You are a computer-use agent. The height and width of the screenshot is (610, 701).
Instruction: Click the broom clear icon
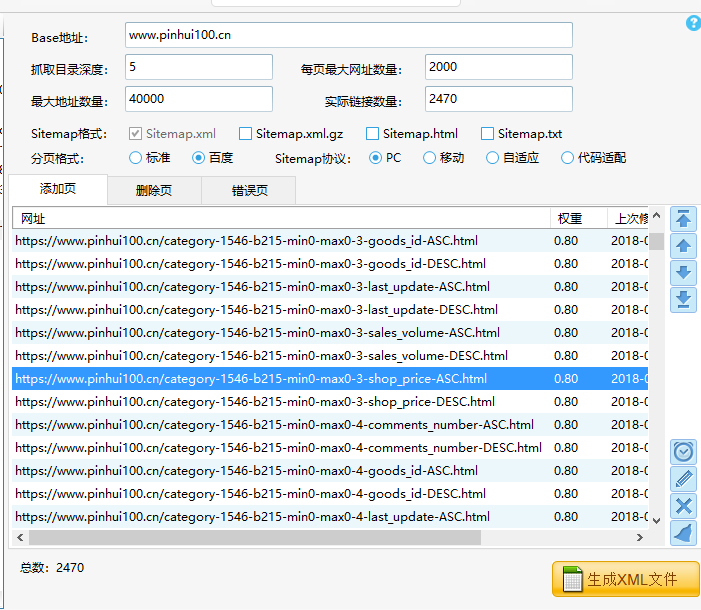point(683,533)
